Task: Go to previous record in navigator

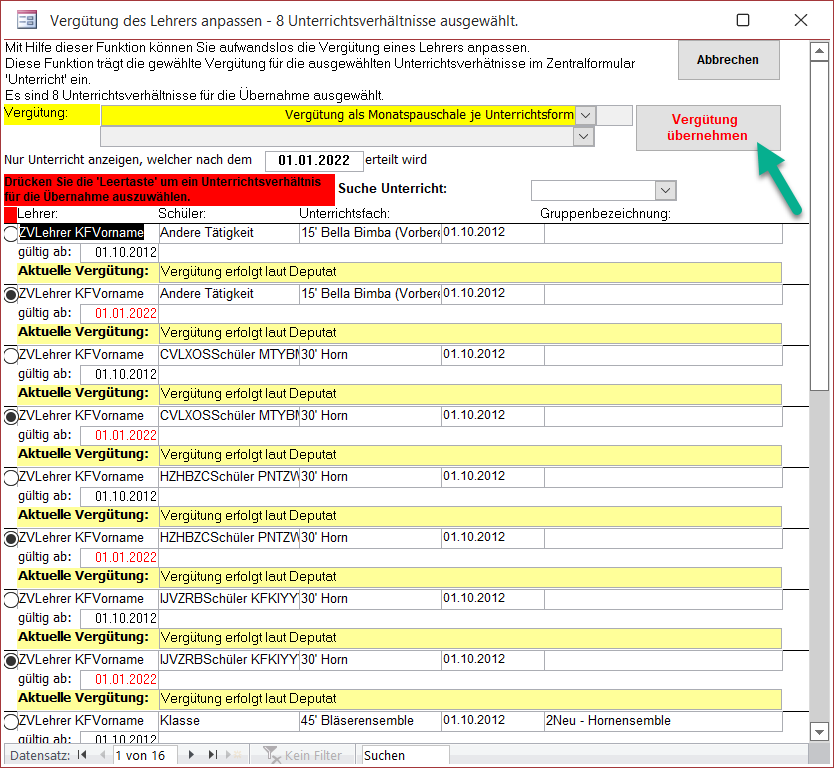Action: [101, 756]
